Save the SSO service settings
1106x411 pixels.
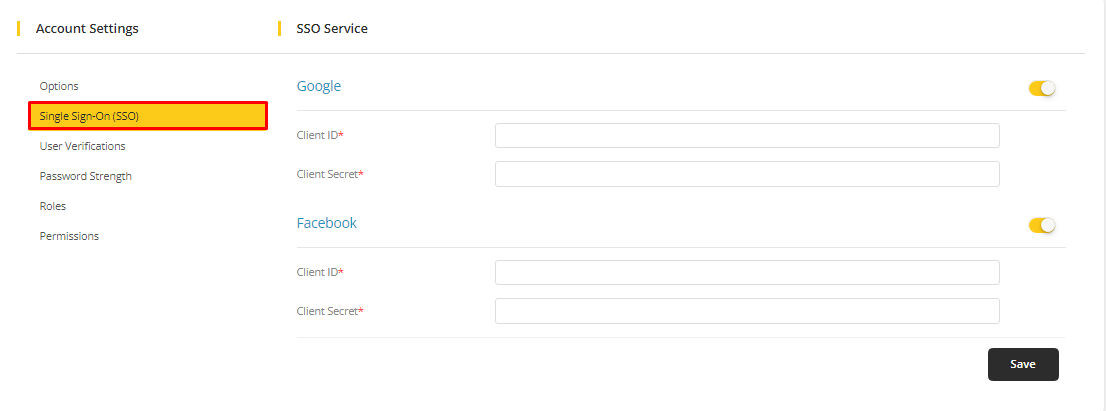click(1022, 365)
